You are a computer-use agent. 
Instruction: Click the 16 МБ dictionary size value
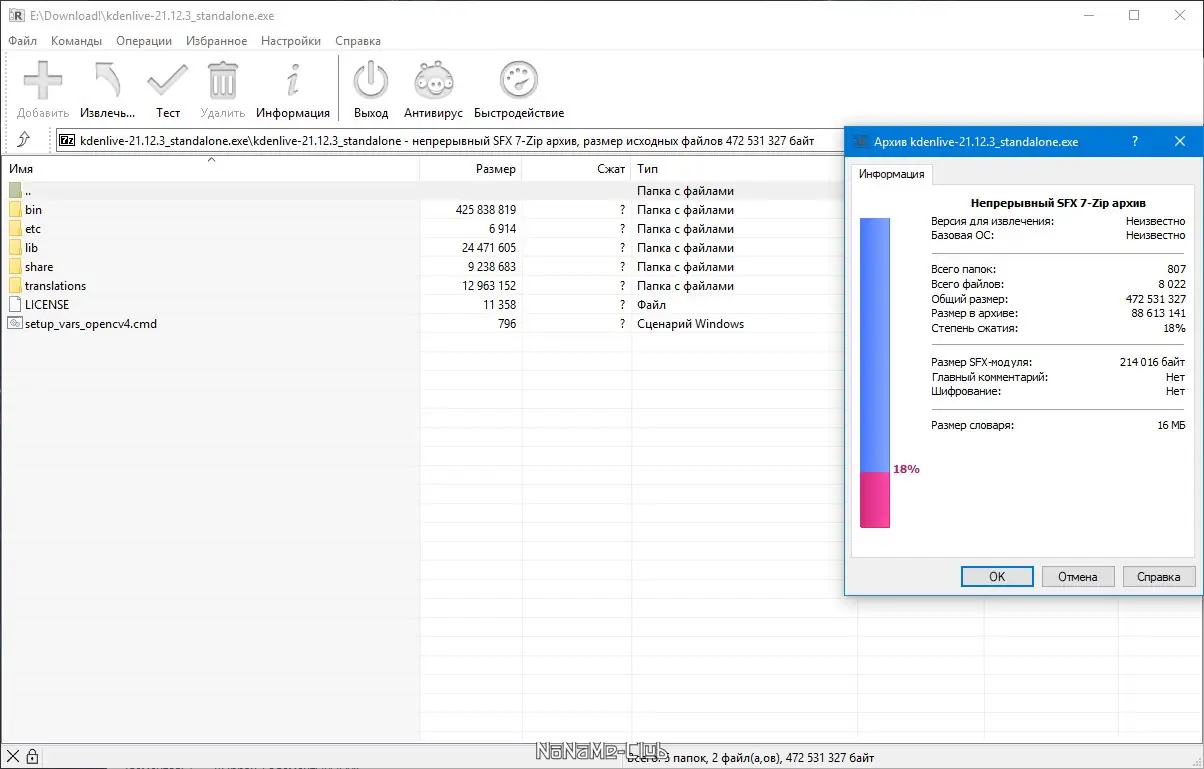[x=1171, y=425]
